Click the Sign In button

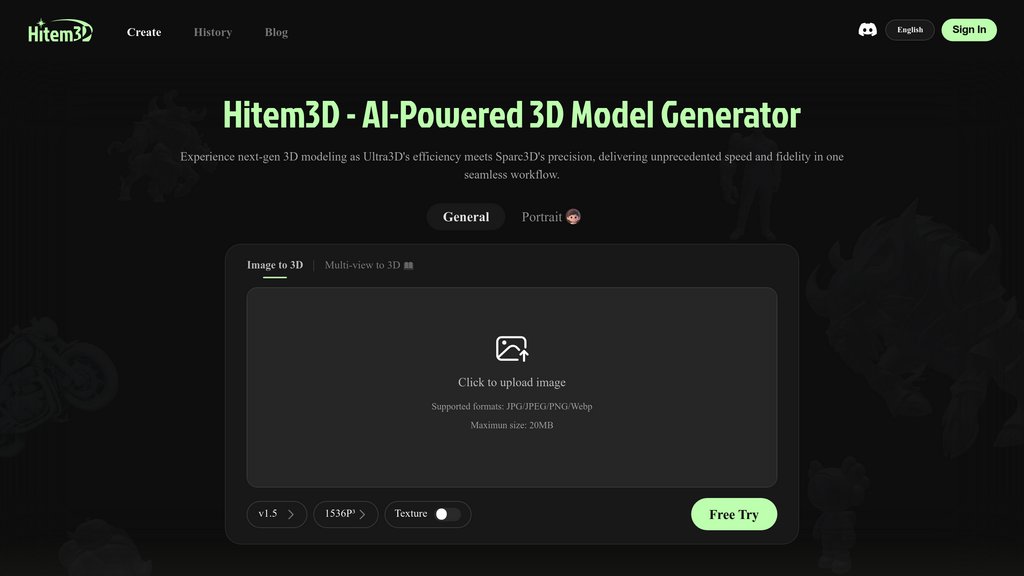click(968, 30)
